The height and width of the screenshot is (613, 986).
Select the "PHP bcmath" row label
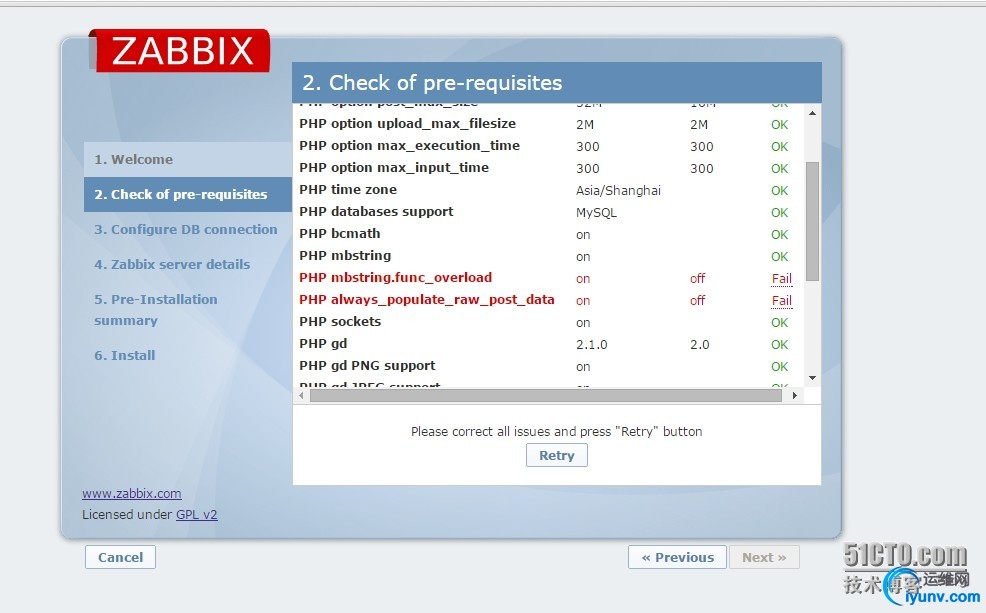340,233
